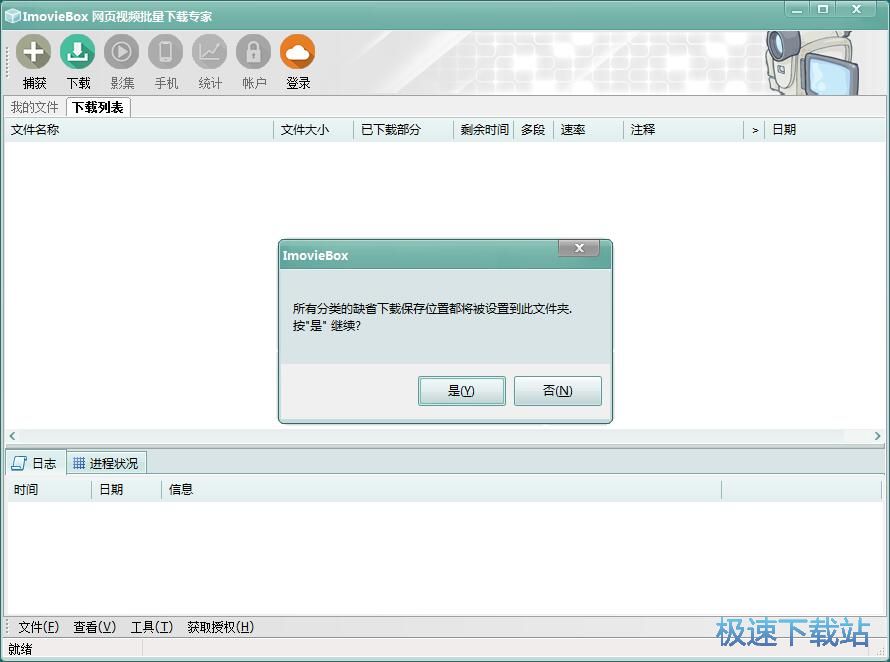Close the ImovieBox dialog with X
The height and width of the screenshot is (662, 890).
[x=579, y=248]
